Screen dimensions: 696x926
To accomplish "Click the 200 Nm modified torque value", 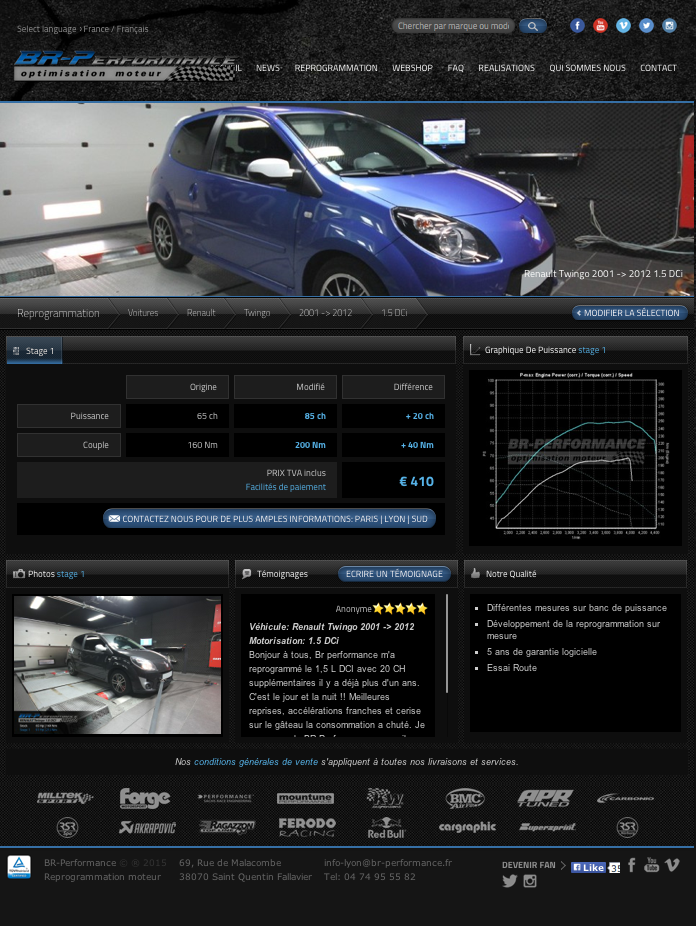I will click(310, 445).
